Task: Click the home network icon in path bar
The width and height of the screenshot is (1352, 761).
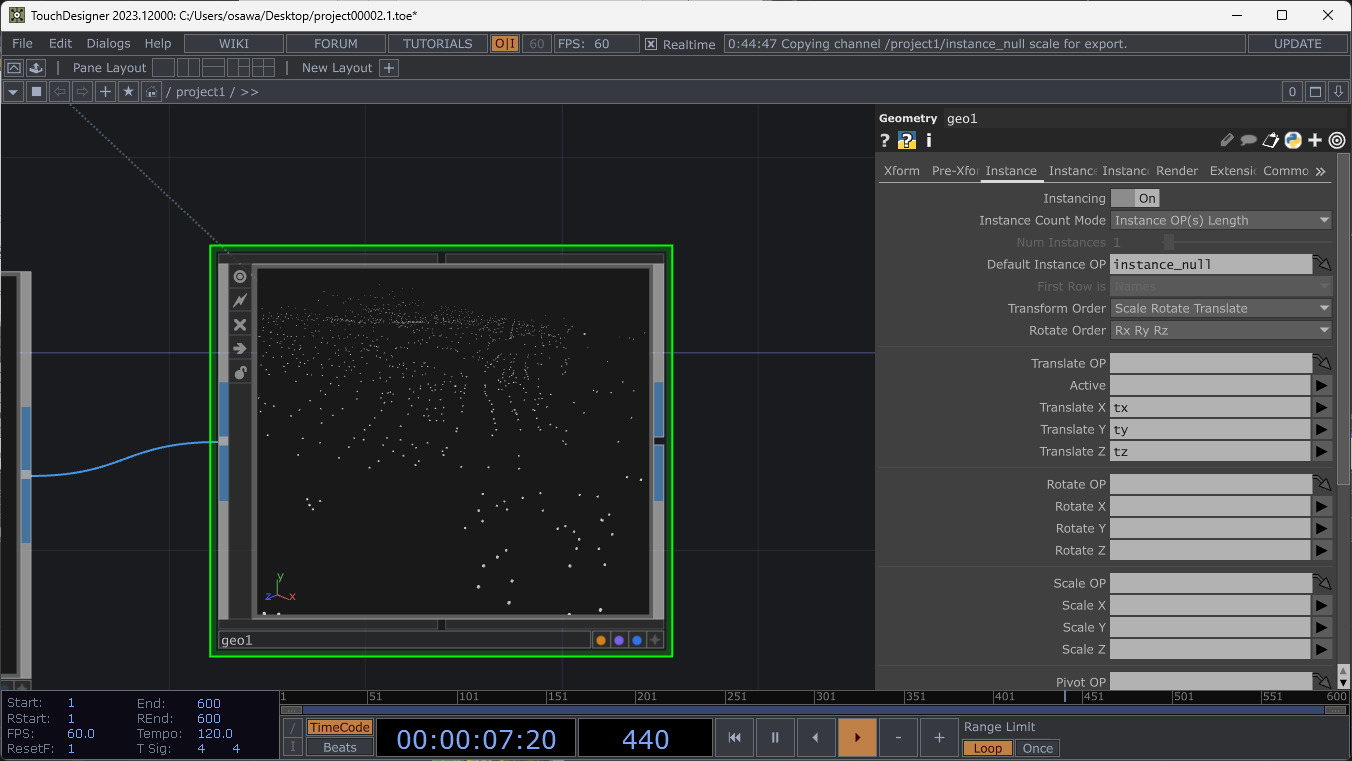Action: pos(151,92)
